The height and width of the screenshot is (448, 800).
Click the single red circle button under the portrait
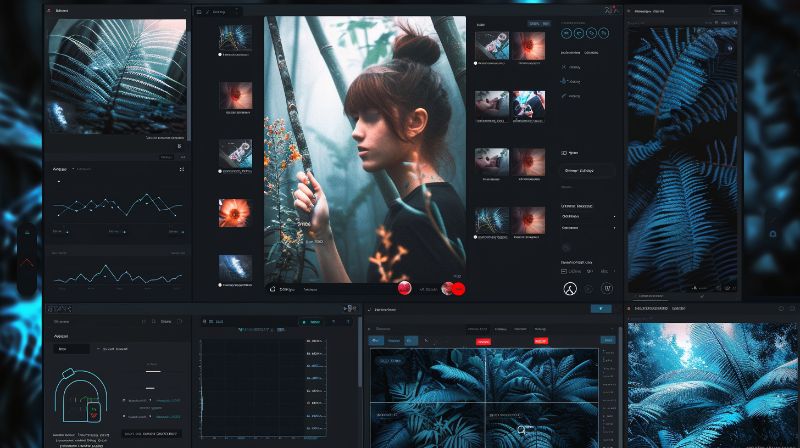coord(405,288)
